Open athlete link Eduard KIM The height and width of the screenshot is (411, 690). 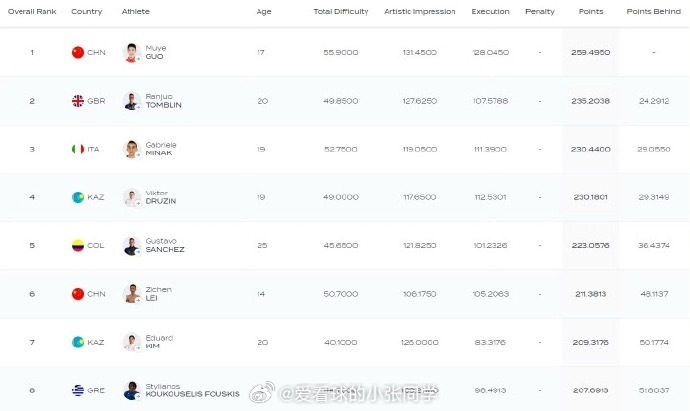159,342
